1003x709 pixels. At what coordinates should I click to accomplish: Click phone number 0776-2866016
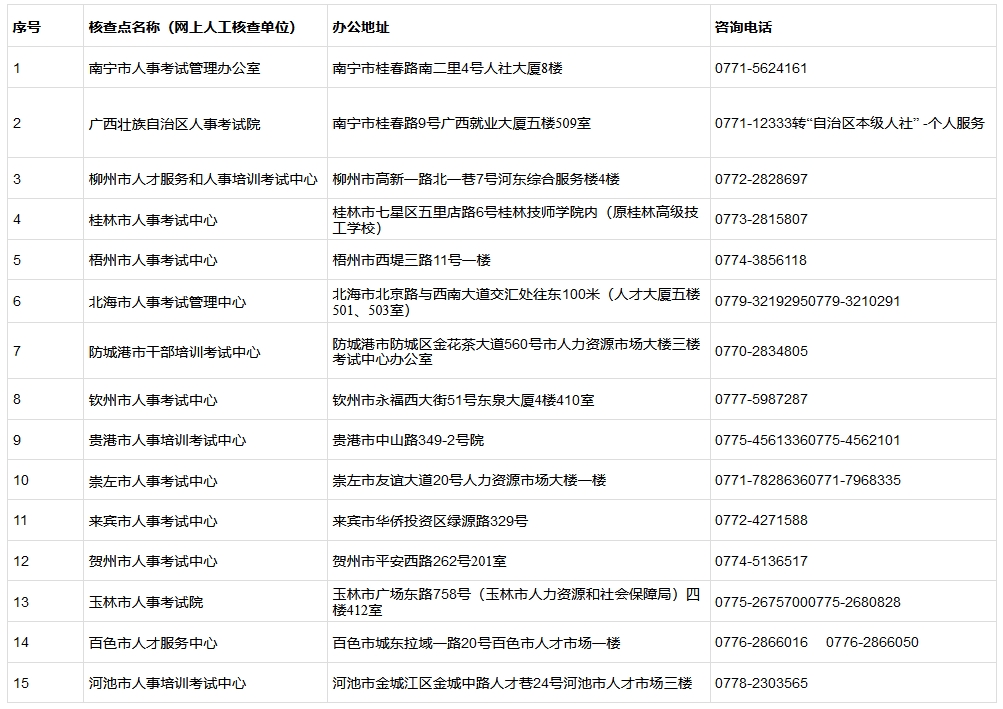point(761,642)
